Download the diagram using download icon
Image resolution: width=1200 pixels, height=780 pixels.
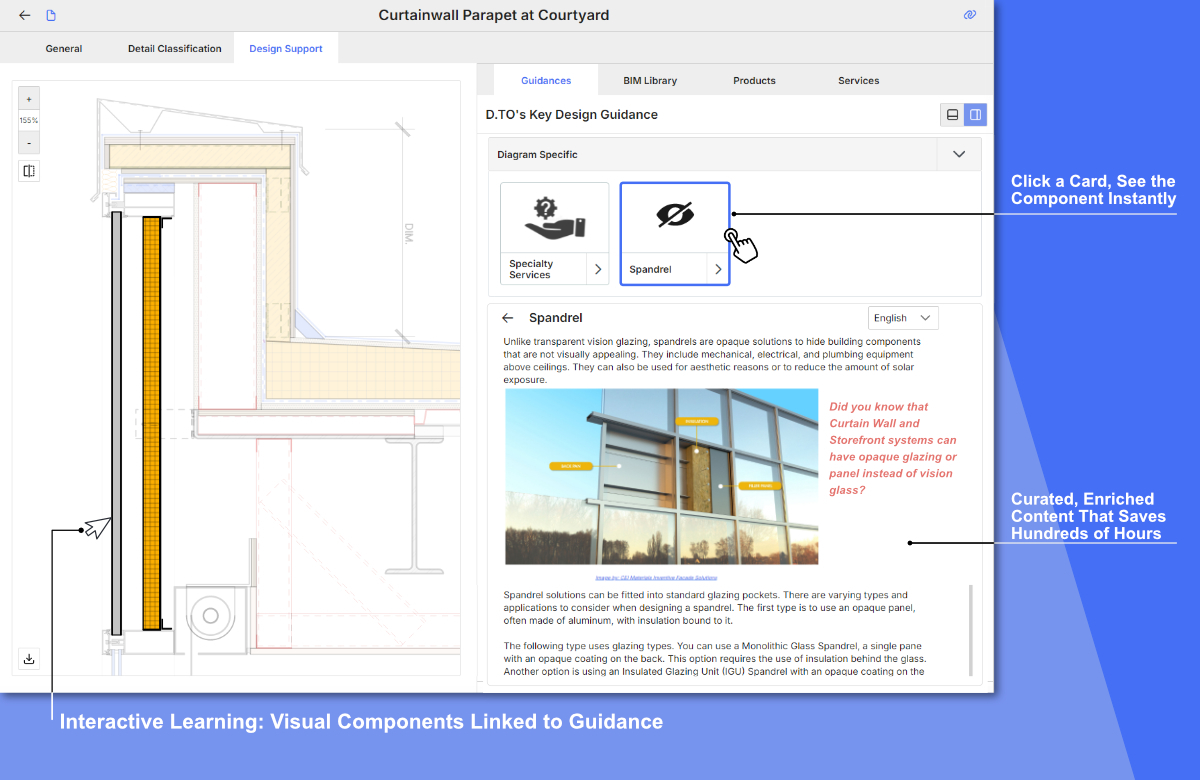pos(29,658)
